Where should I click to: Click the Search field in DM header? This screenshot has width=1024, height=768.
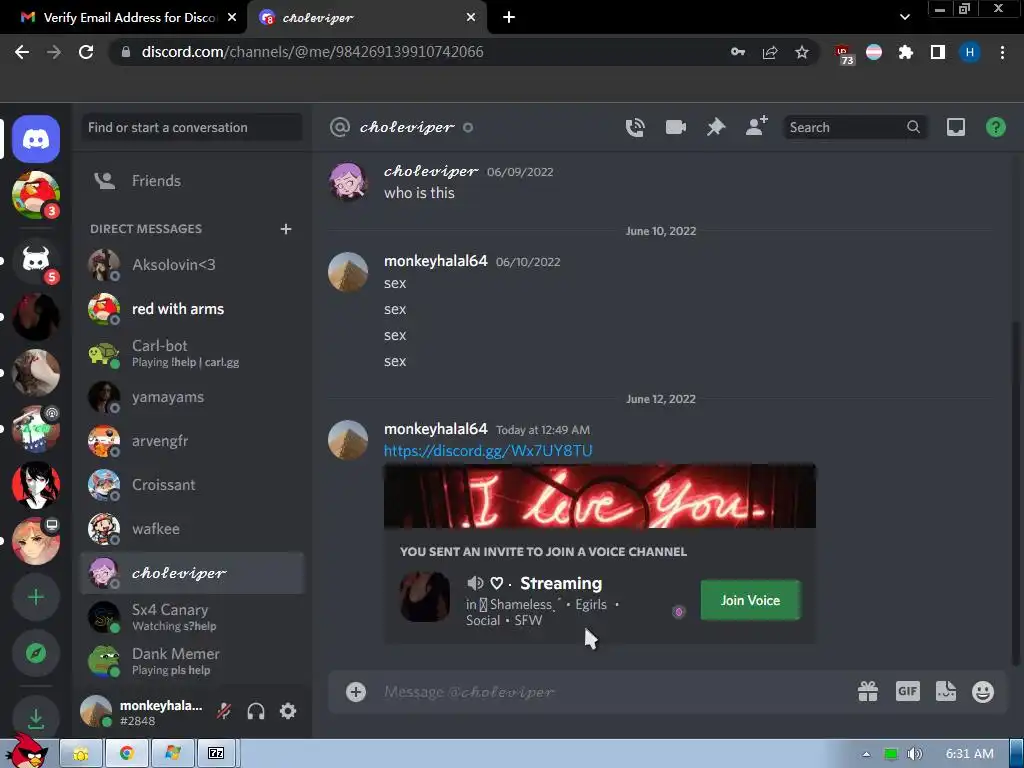tap(854, 127)
